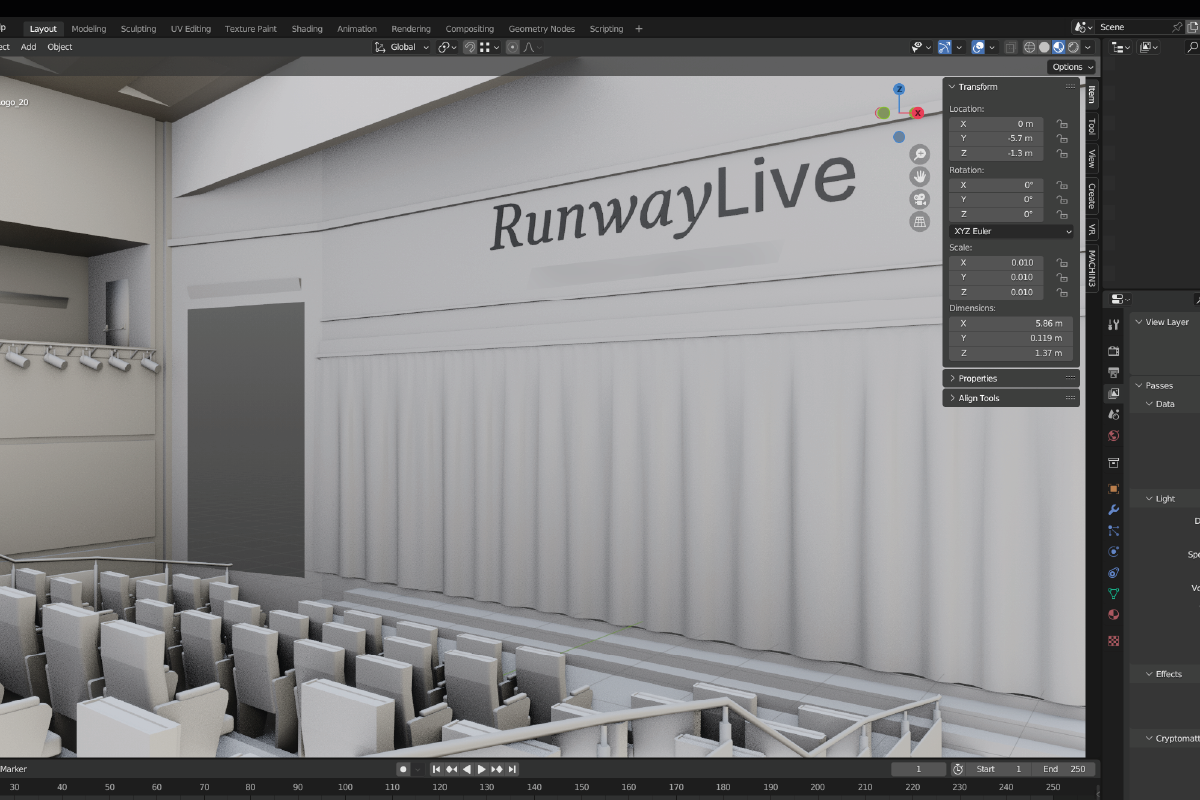Open the Texture properties checker icon
This screenshot has width=1200, height=800.
[x=1114, y=640]
